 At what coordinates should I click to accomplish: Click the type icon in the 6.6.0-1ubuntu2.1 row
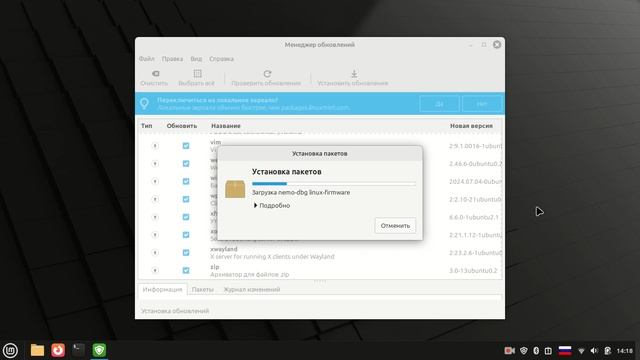coord(155,217)
